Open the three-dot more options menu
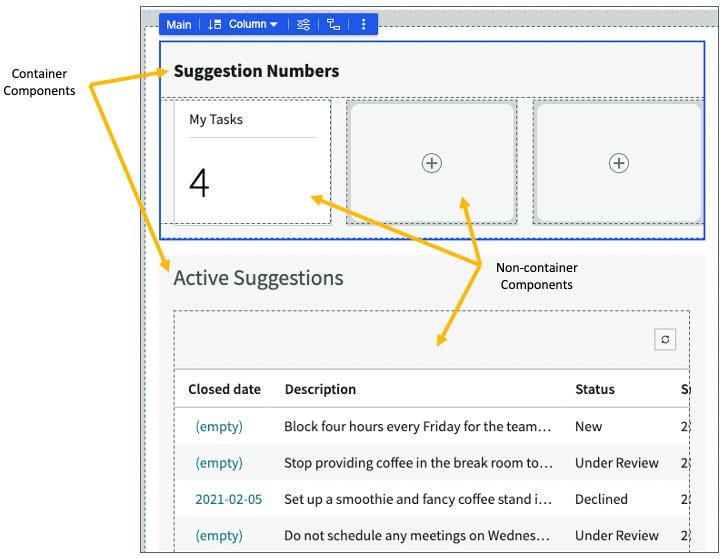Image resolution: width=724 pixels, height=559 pixels. [363, 24]
